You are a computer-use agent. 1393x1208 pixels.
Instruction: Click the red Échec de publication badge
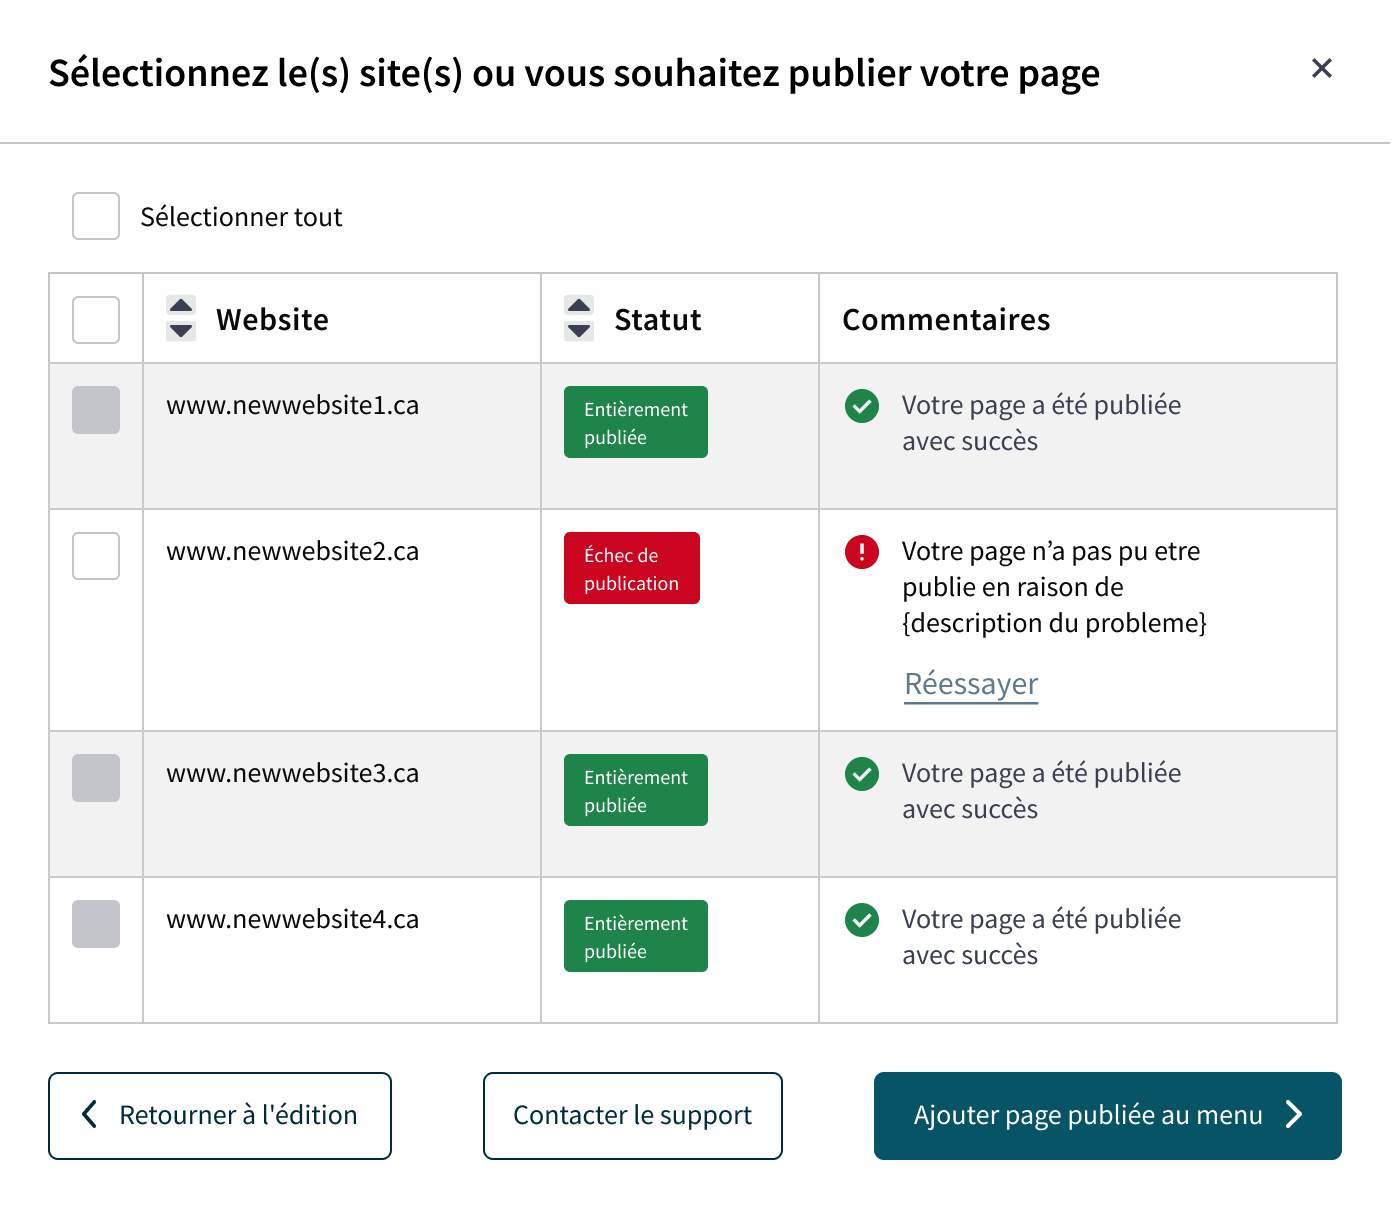point(632,568)
